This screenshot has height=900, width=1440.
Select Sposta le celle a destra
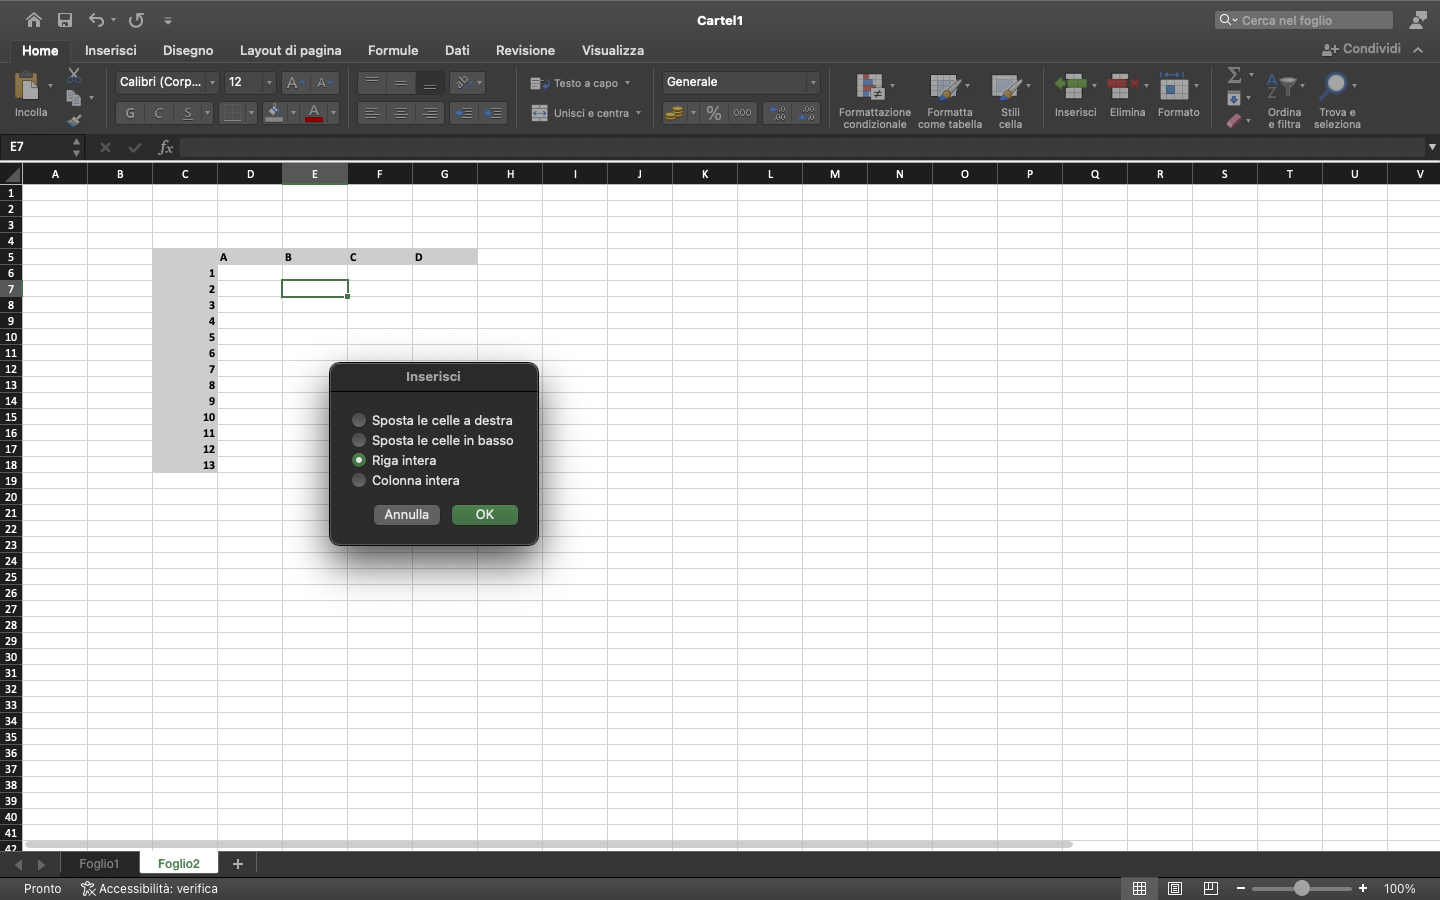click(358, 420)
